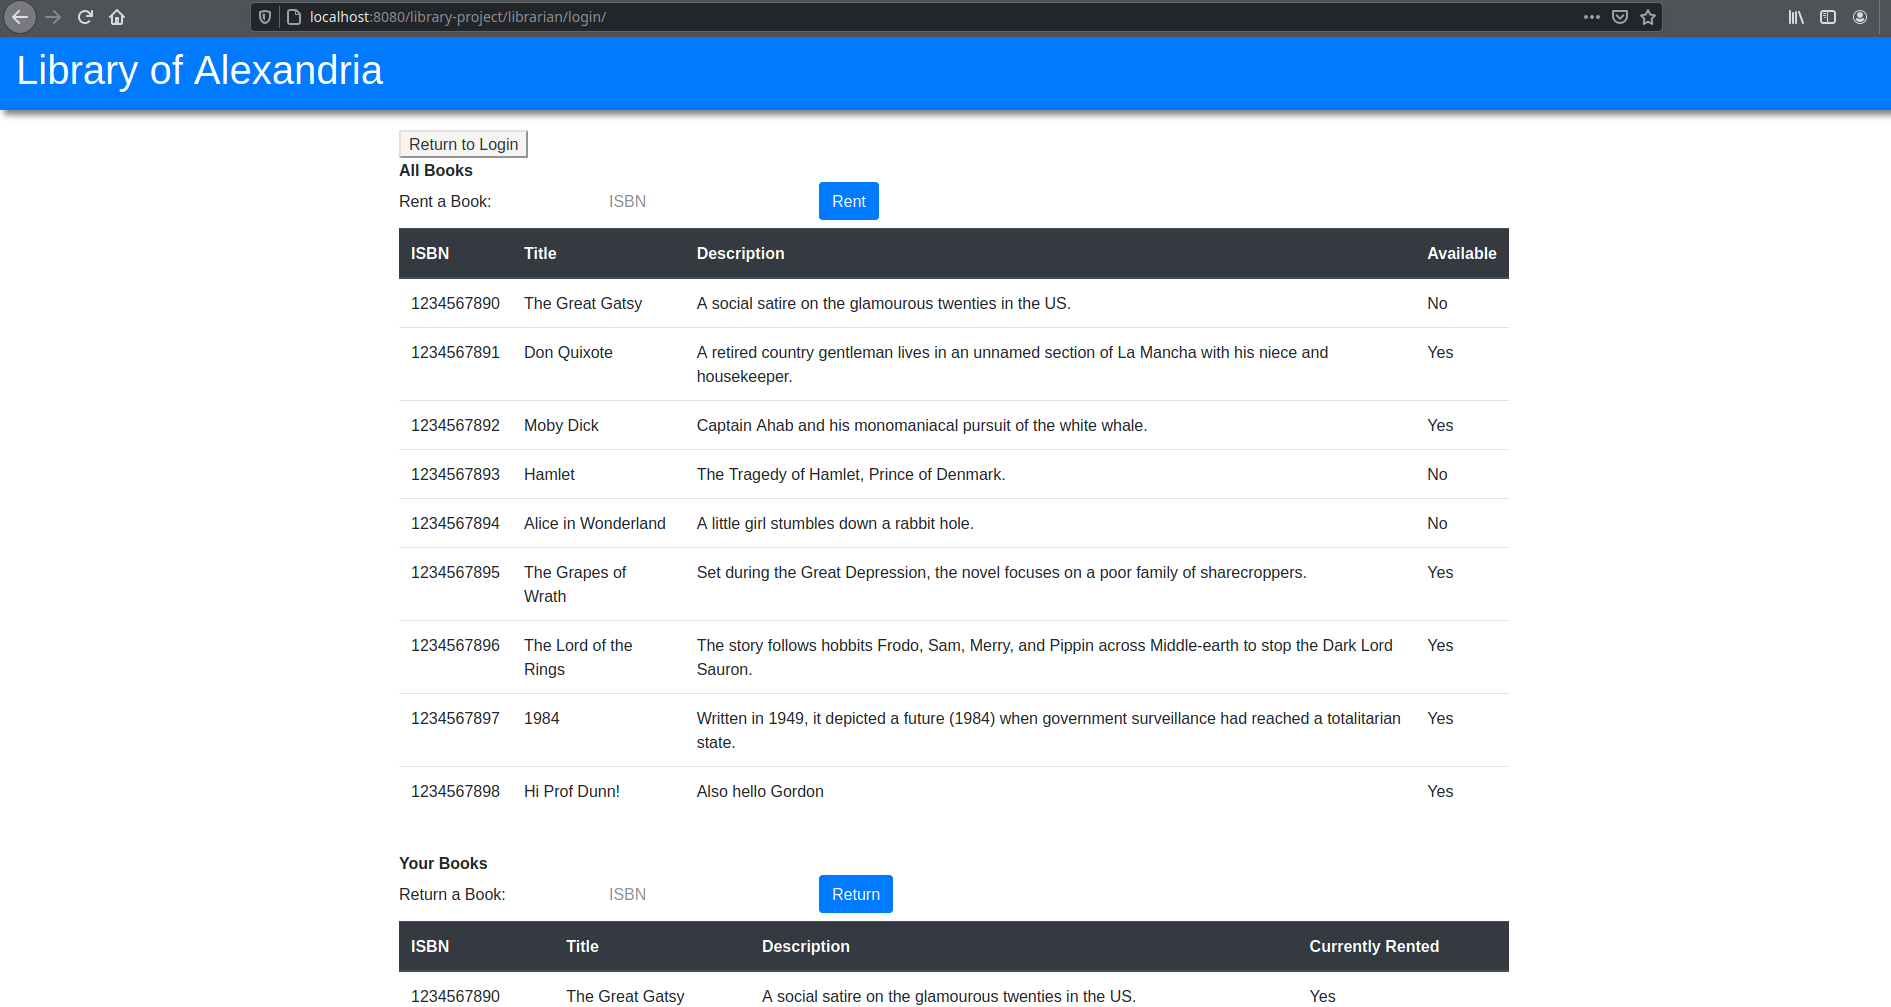
Task: Click the page info icon in address bar
Action: (294, 17)
